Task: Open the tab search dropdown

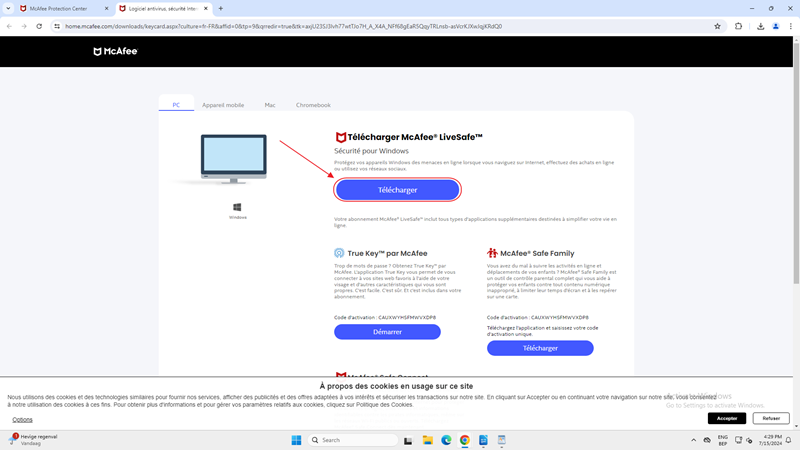Action: [8, 8]
